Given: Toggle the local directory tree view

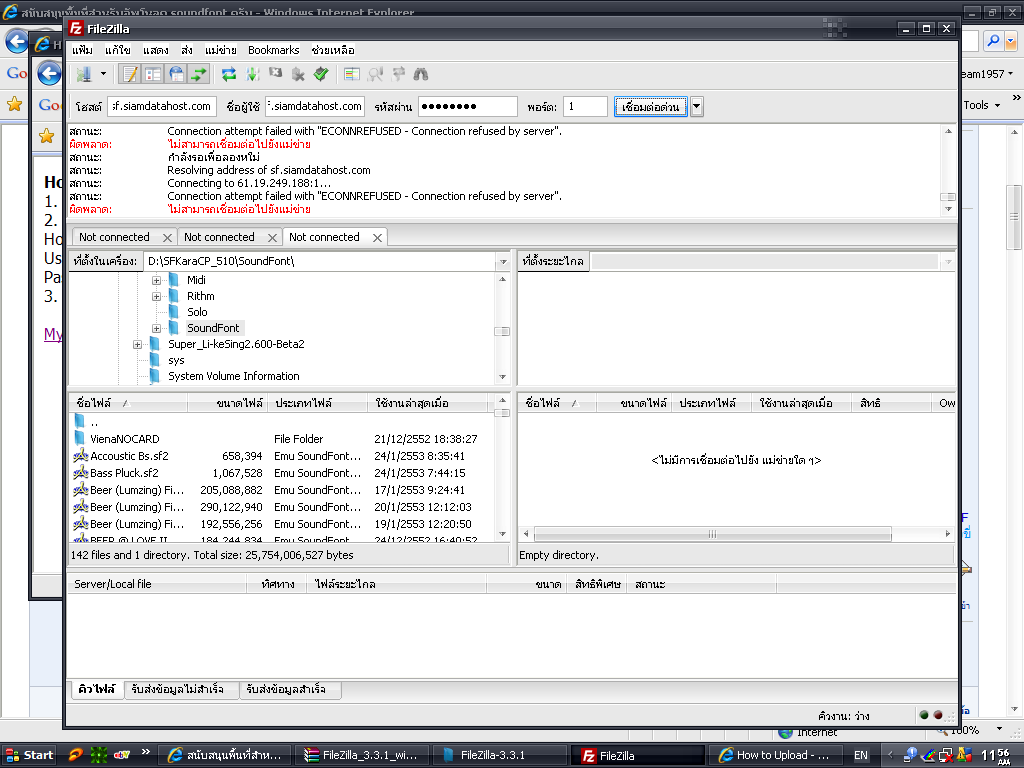Looking at the screenshot, I should click(x=153, y=74).
